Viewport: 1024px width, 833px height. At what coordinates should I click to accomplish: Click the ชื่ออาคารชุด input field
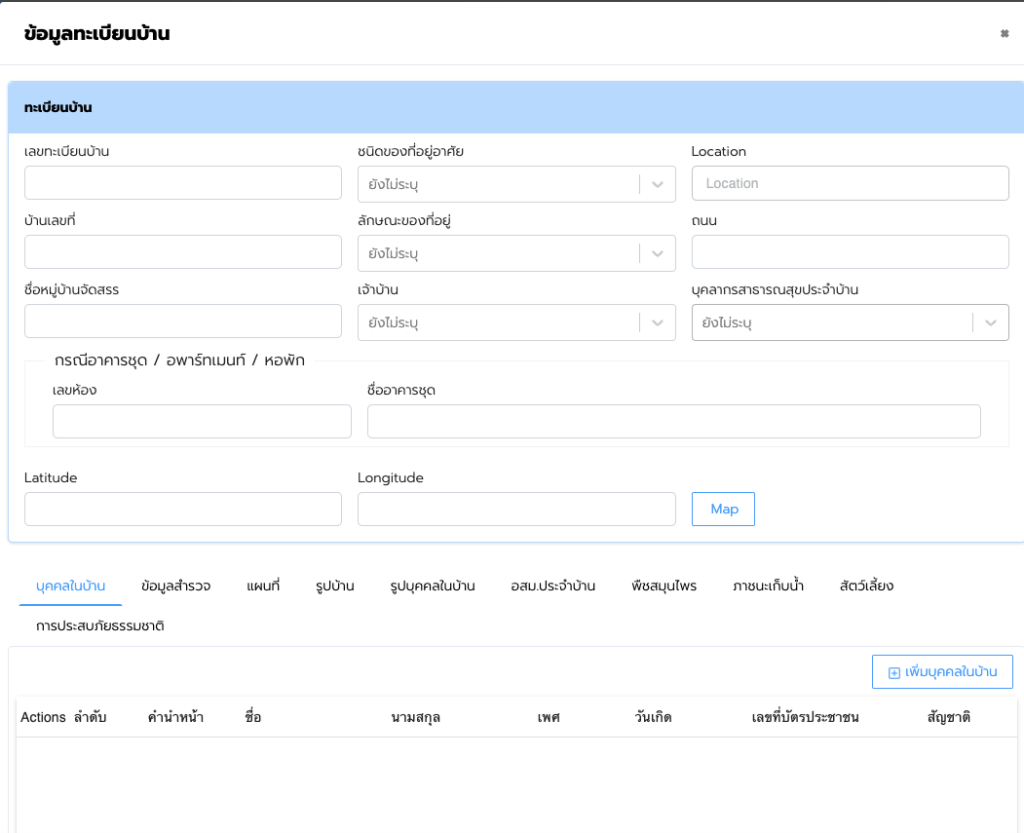[x=673, y=421]
